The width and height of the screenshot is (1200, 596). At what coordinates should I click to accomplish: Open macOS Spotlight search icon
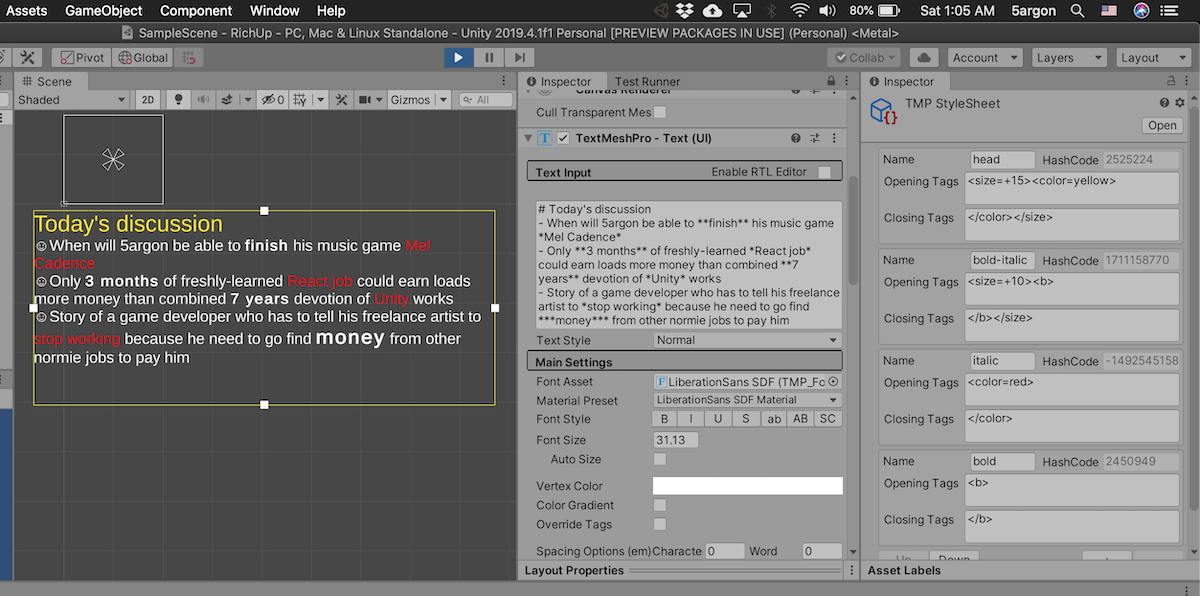tap(1077, 11)
